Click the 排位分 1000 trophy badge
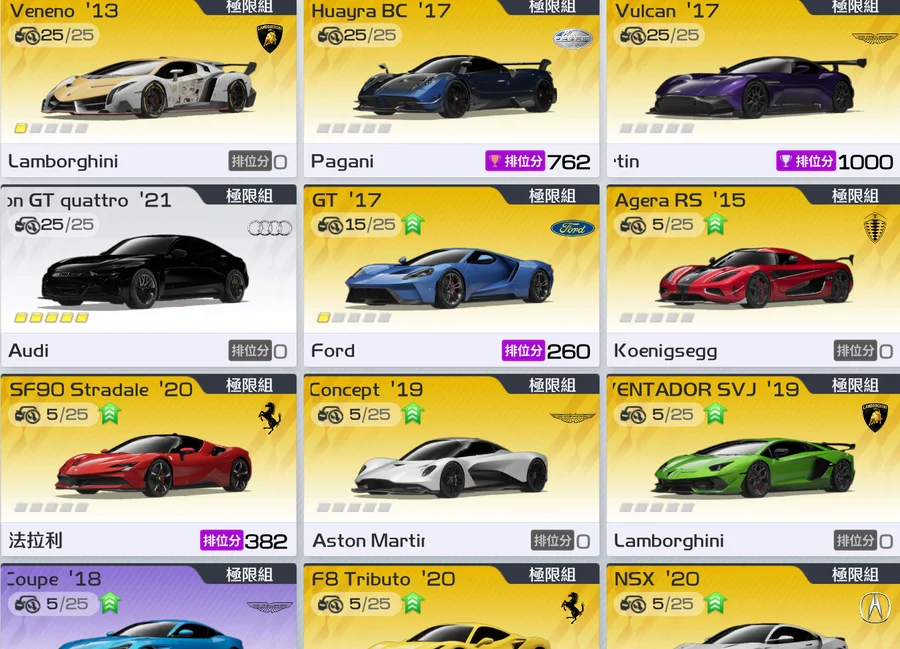The image size is (900, 649). [x=835, y=162]
